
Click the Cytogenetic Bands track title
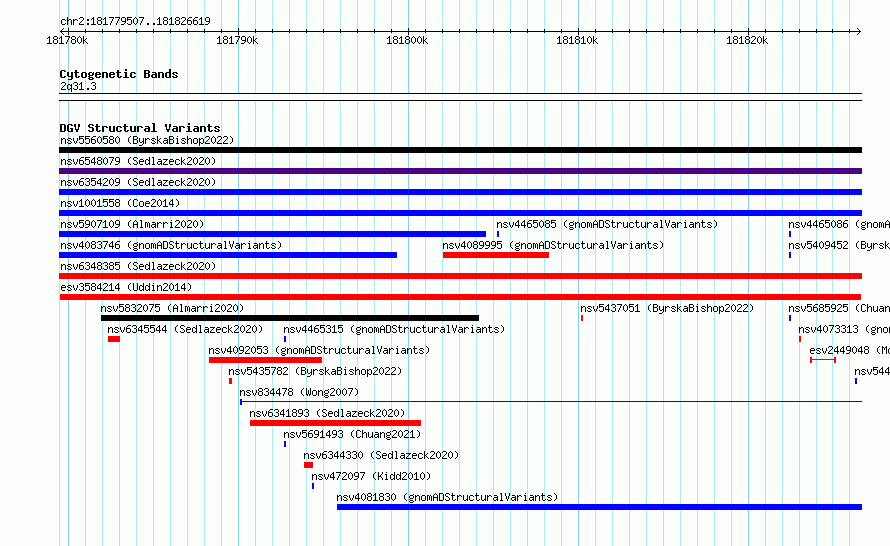click(119, 74)
